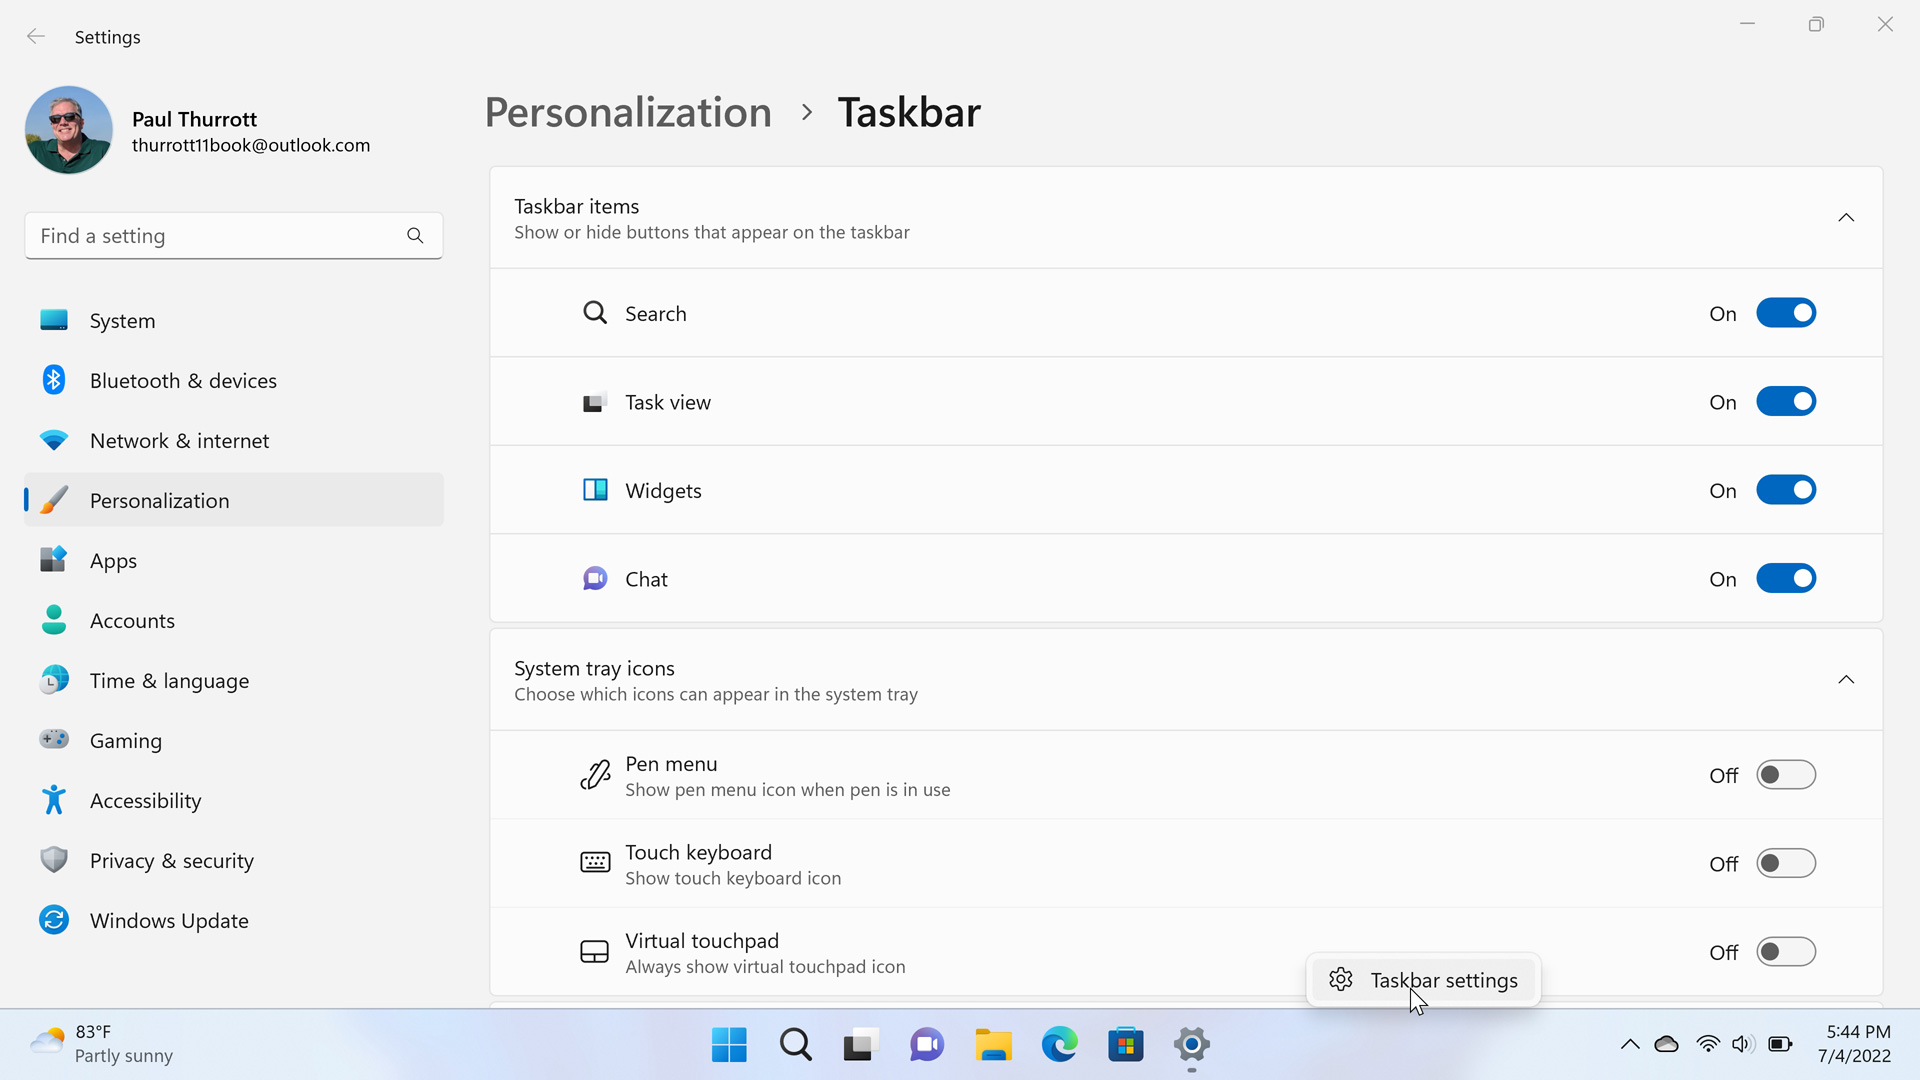The width and height of the screenshot is (1920, 1080).
Task: Collapse the System tray icons section
Action: pyautogui.click(x=1846, y=680)
